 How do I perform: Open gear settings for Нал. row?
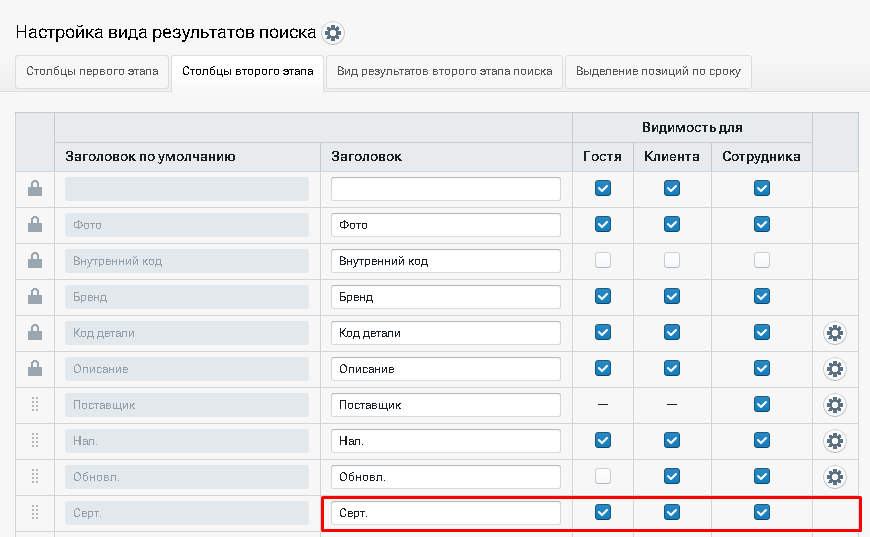[834, 441]
